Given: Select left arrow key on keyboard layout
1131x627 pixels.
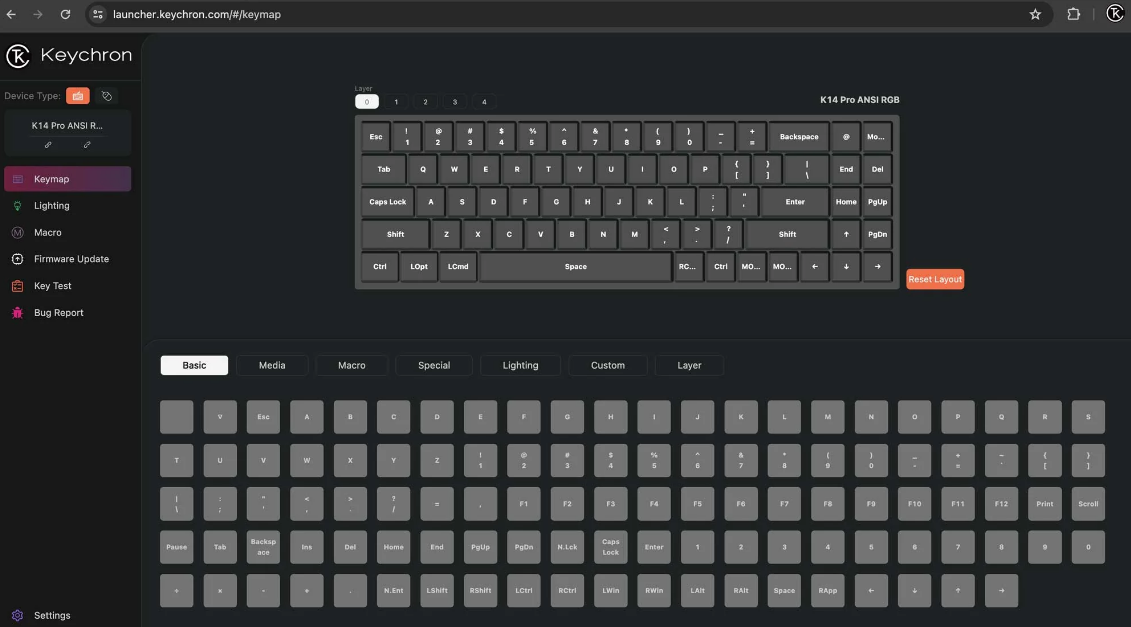Looking at the screenshot, I should [814, 267].
